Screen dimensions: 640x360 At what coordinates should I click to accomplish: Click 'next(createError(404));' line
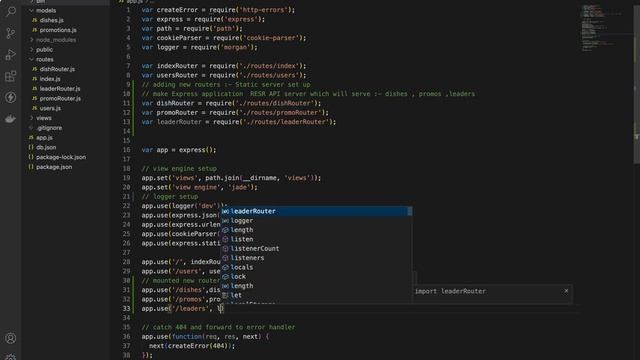click(x=192, y=346)
